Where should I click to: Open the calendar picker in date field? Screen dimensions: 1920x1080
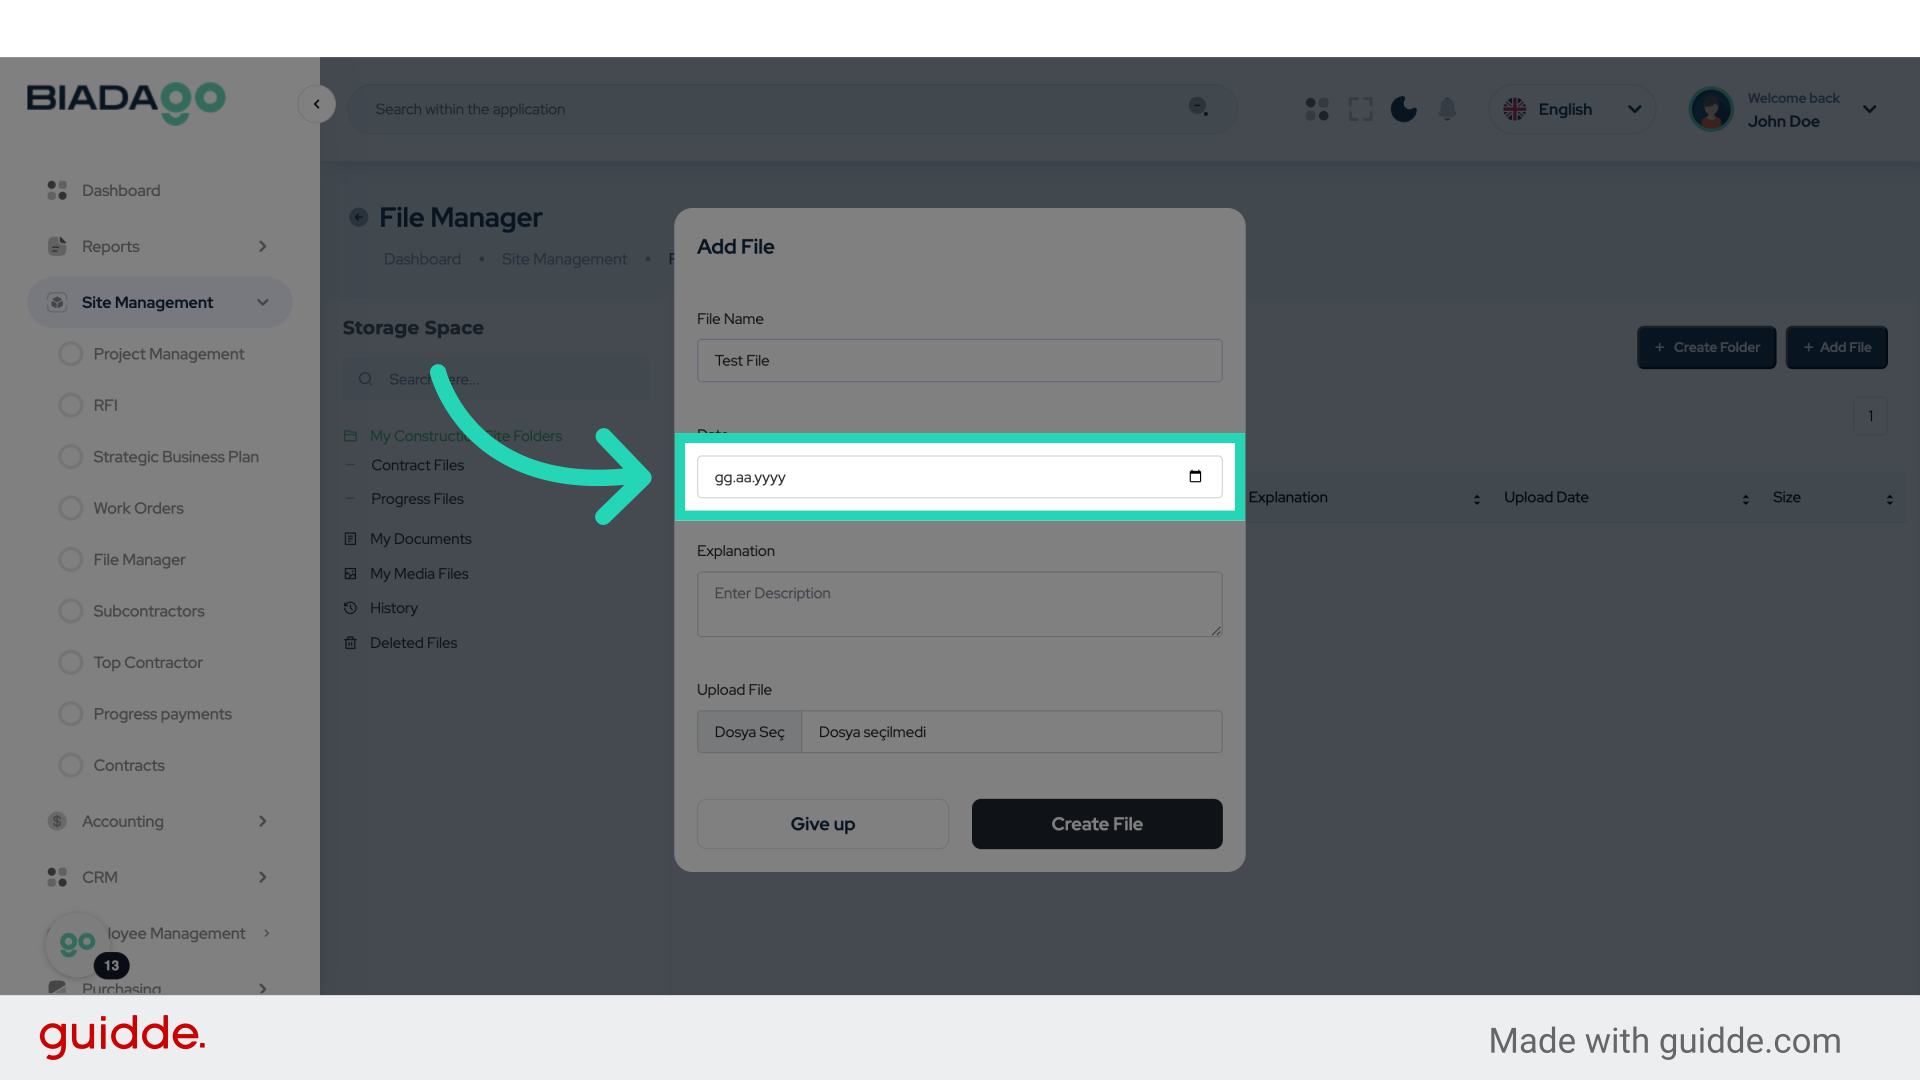[x=1195, y=477]
